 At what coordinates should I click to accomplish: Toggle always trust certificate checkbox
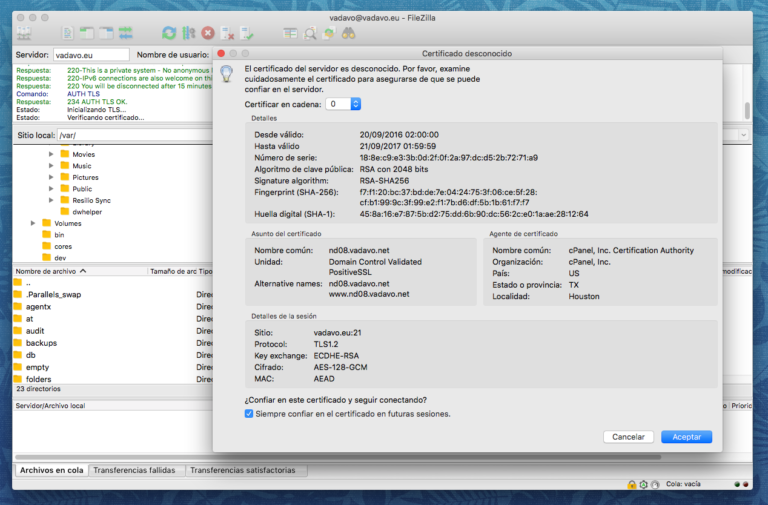click(249, 414)
